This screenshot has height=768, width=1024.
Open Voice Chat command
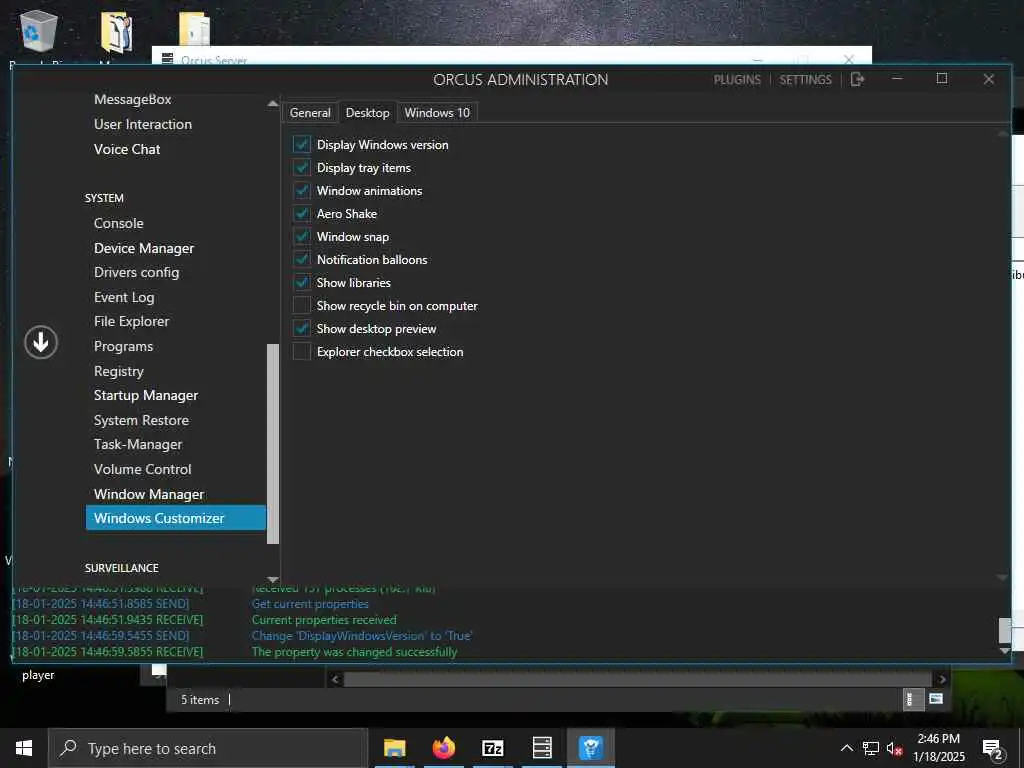tap(127, 149)
